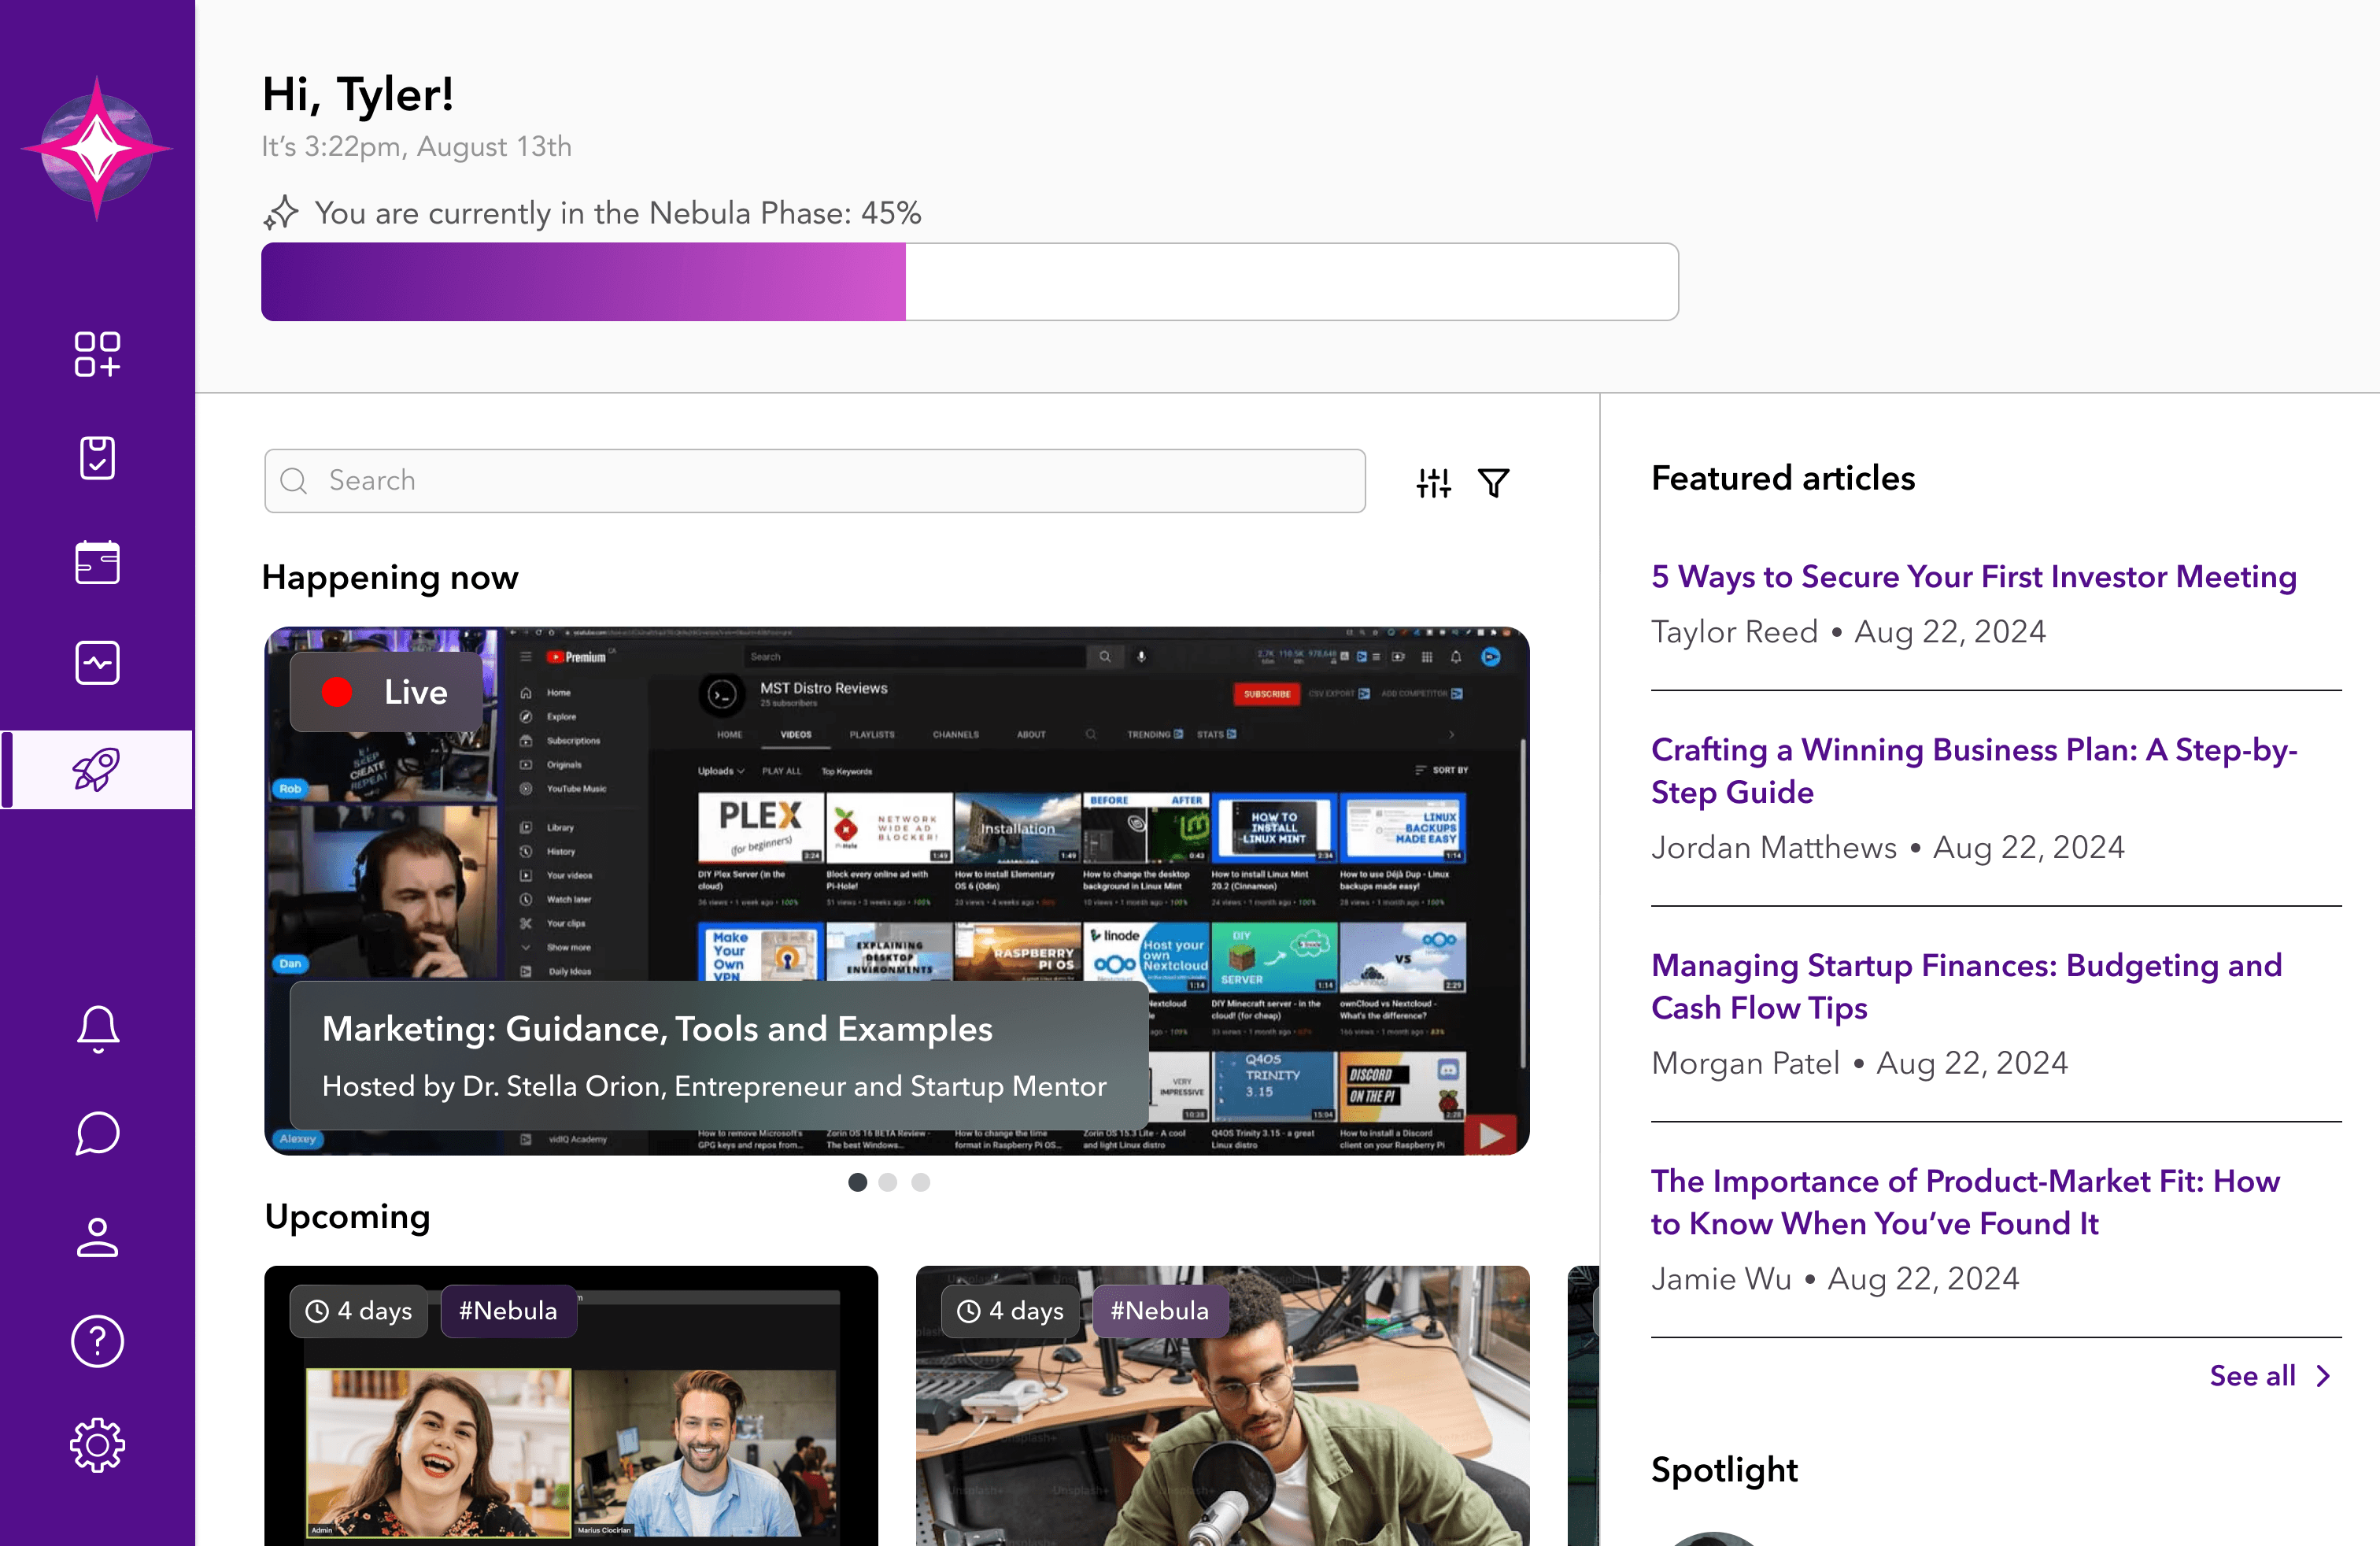
Task: Open search adjustment sliders icon
Action: tap(1433, 483)
